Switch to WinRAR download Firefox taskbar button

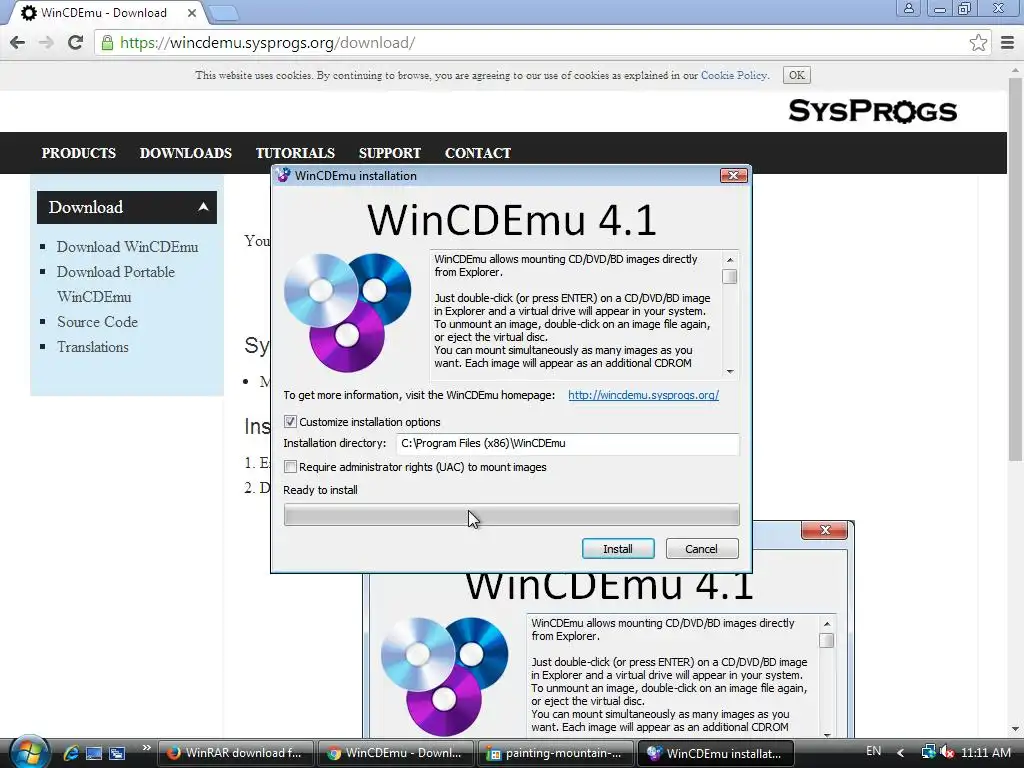tap(236, 753)
